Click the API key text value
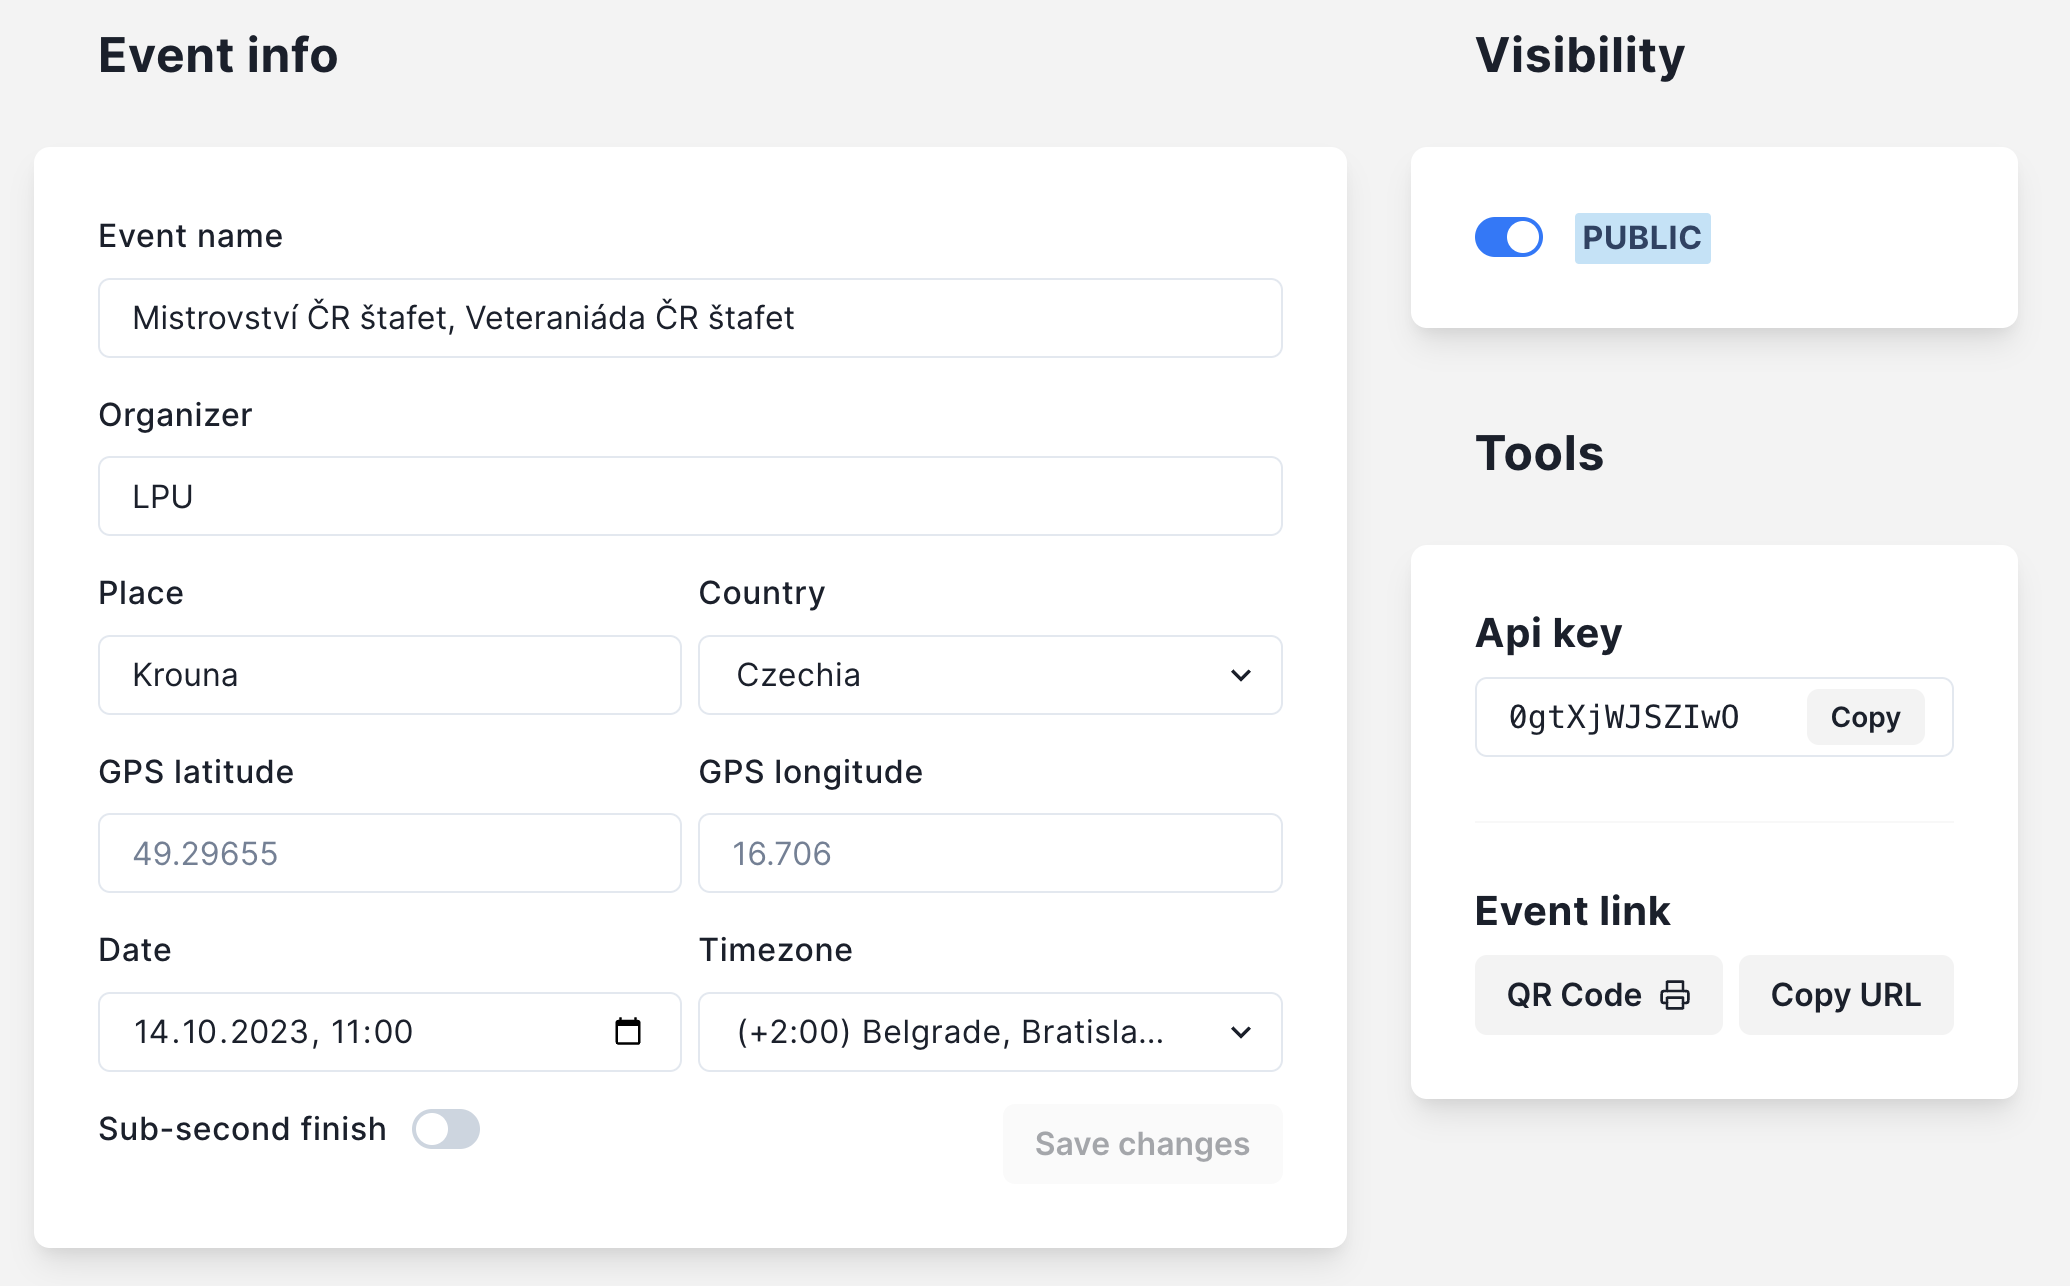The width and height of the screenshot is (2070, 1286). tap(1624, 717)
